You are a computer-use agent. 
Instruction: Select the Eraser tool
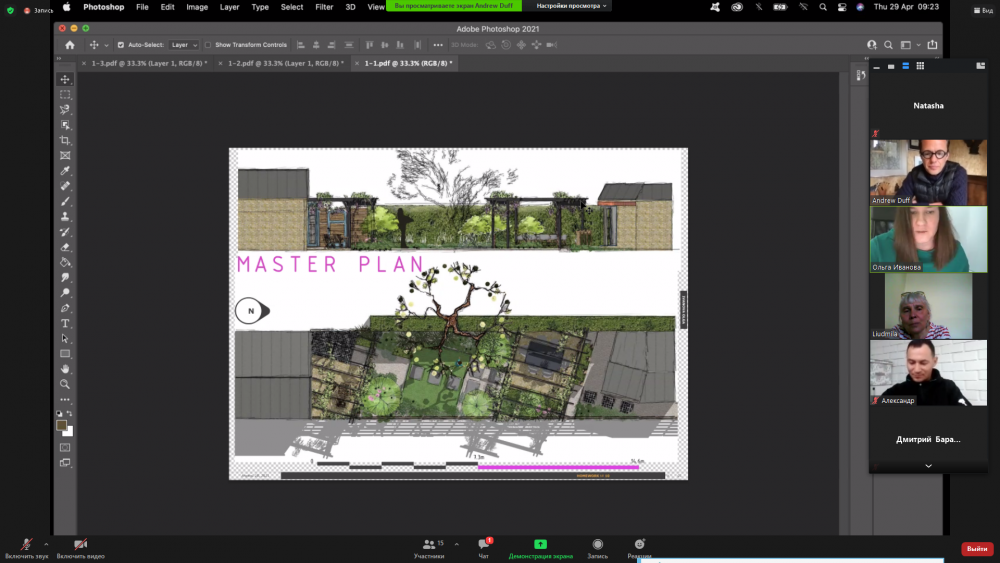tap(65, 247)
